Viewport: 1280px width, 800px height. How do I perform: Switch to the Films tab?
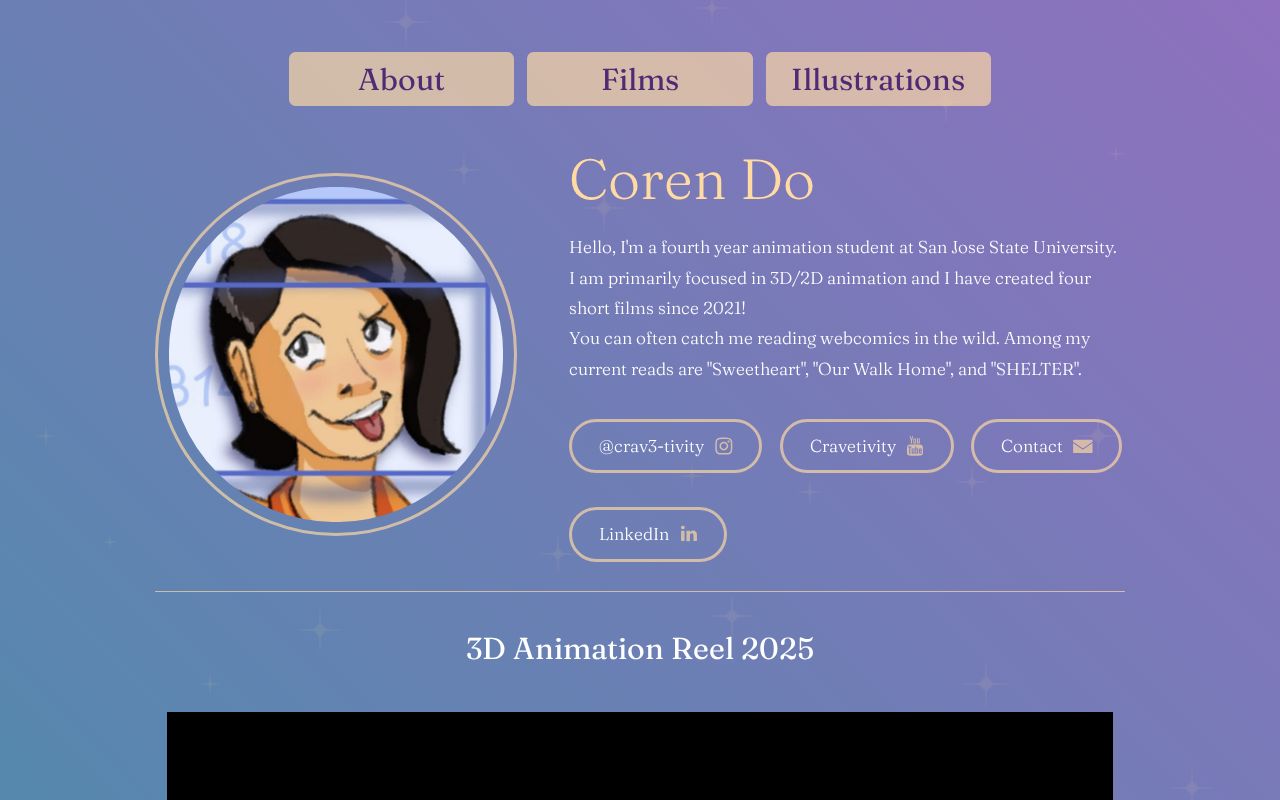coord(640,79)
